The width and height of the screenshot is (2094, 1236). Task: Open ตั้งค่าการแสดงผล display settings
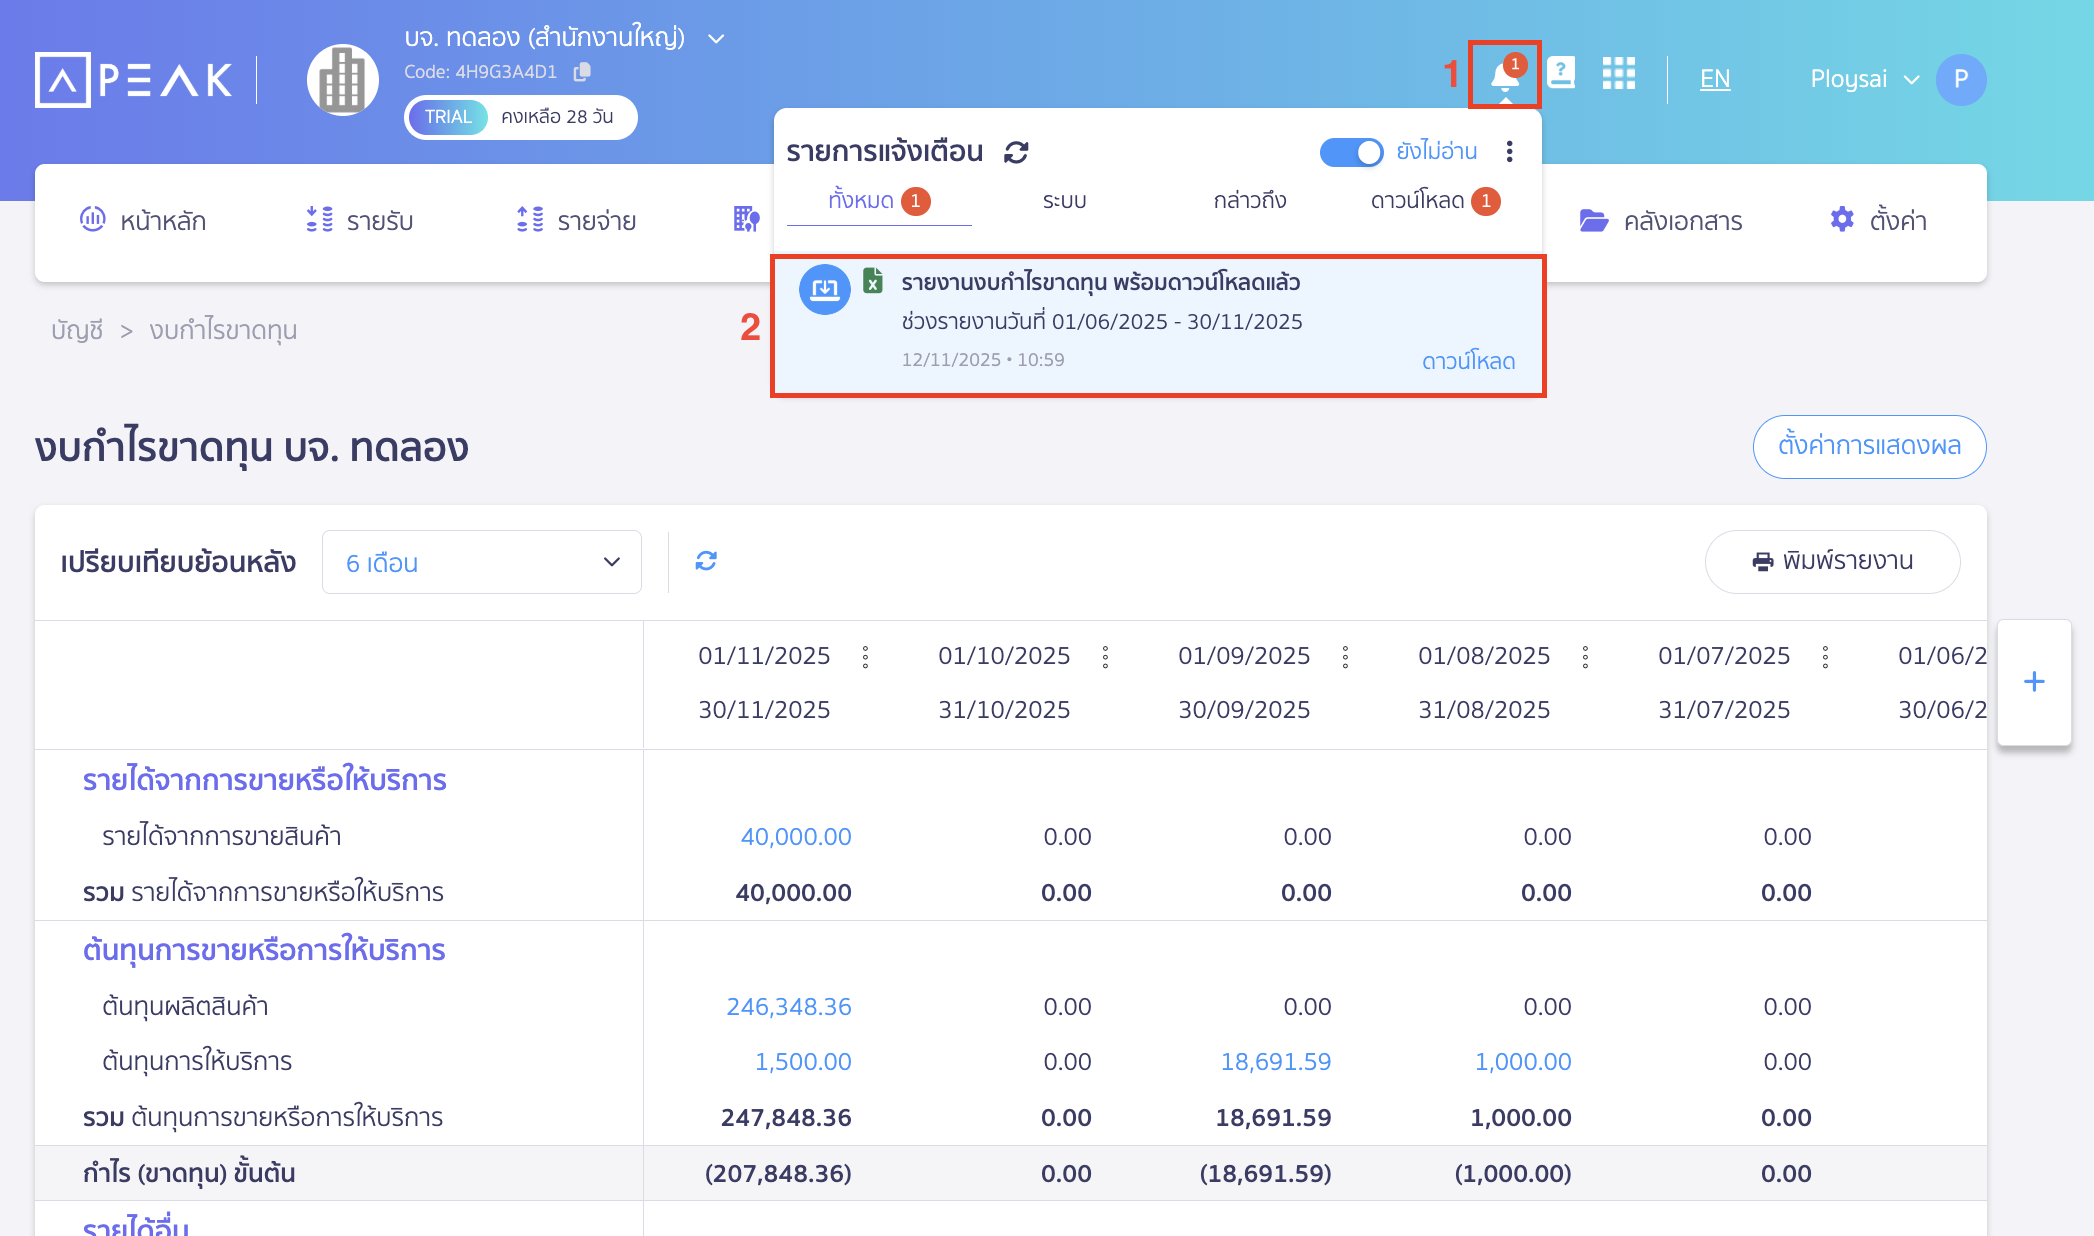(1869, 447)
